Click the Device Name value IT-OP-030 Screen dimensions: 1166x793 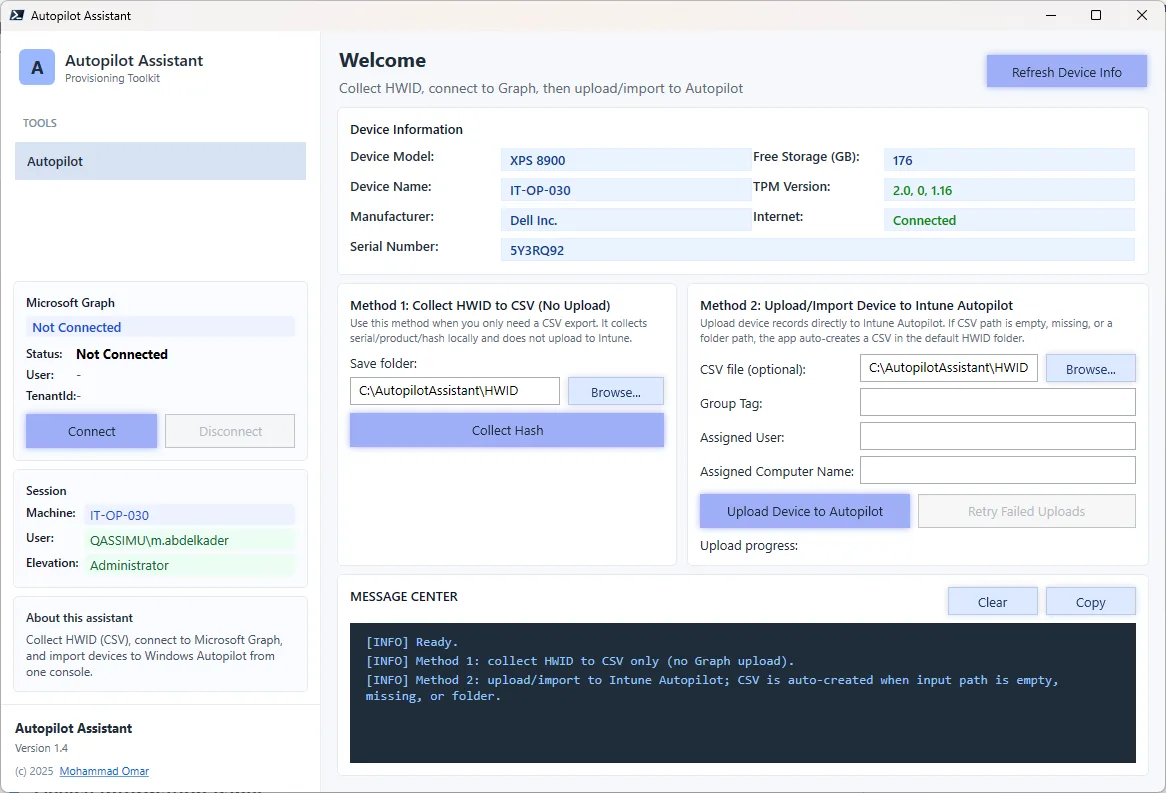[x=625, y=190]
